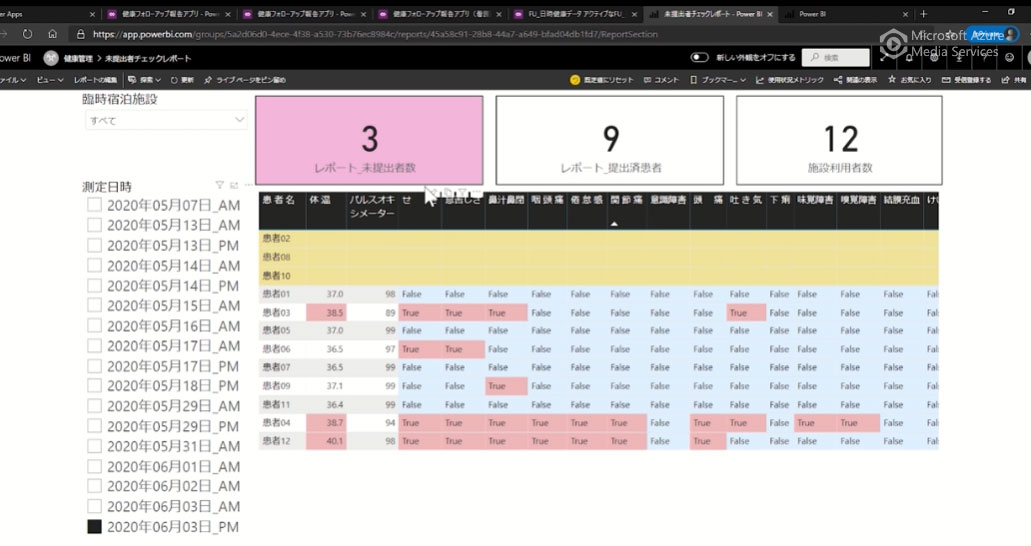
Task: Select 患者10 row in table
Action: pos(598,276)
